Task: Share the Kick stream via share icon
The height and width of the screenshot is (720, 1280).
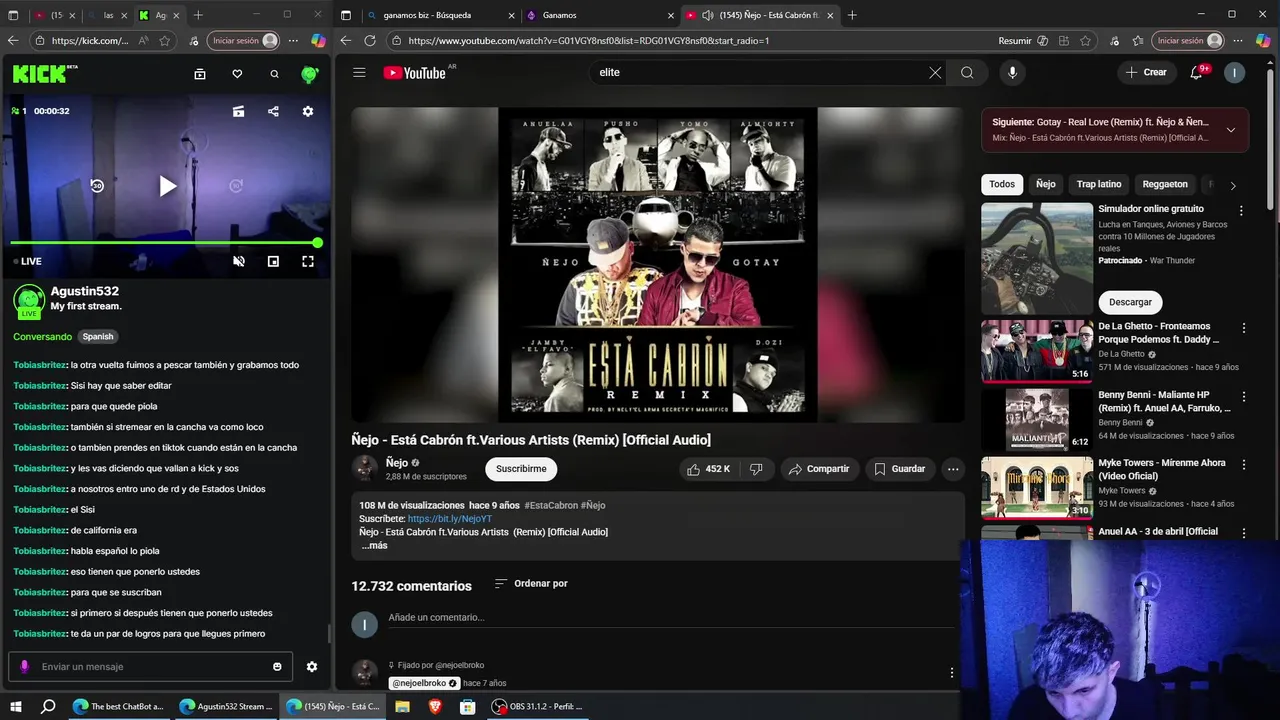Action: [273, 111]
